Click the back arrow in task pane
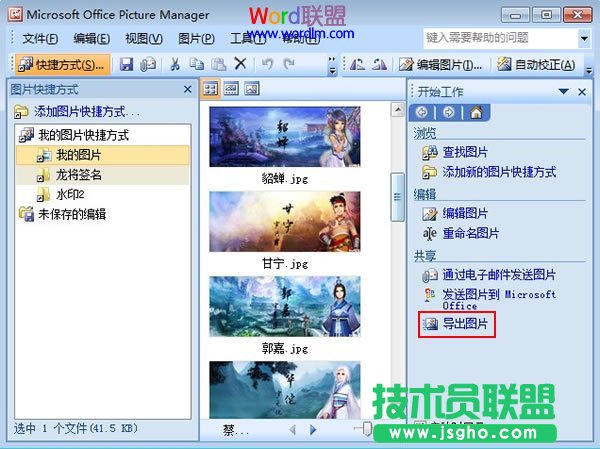 422,112
